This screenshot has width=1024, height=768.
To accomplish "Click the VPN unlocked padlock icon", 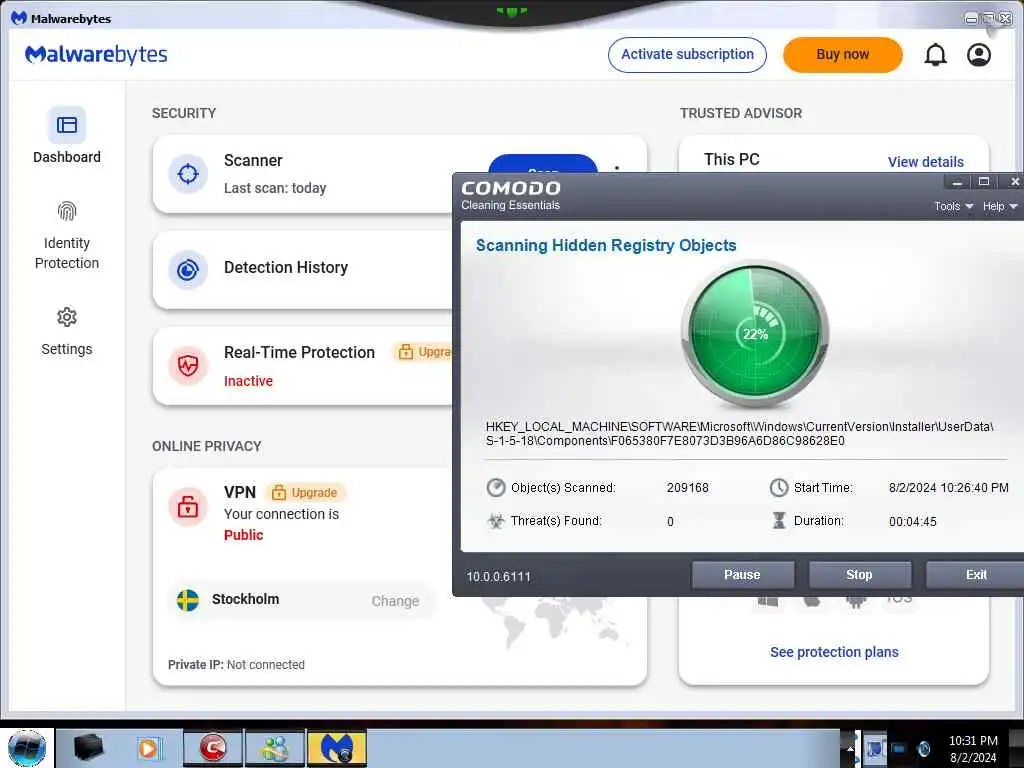I will click(188, 506).
